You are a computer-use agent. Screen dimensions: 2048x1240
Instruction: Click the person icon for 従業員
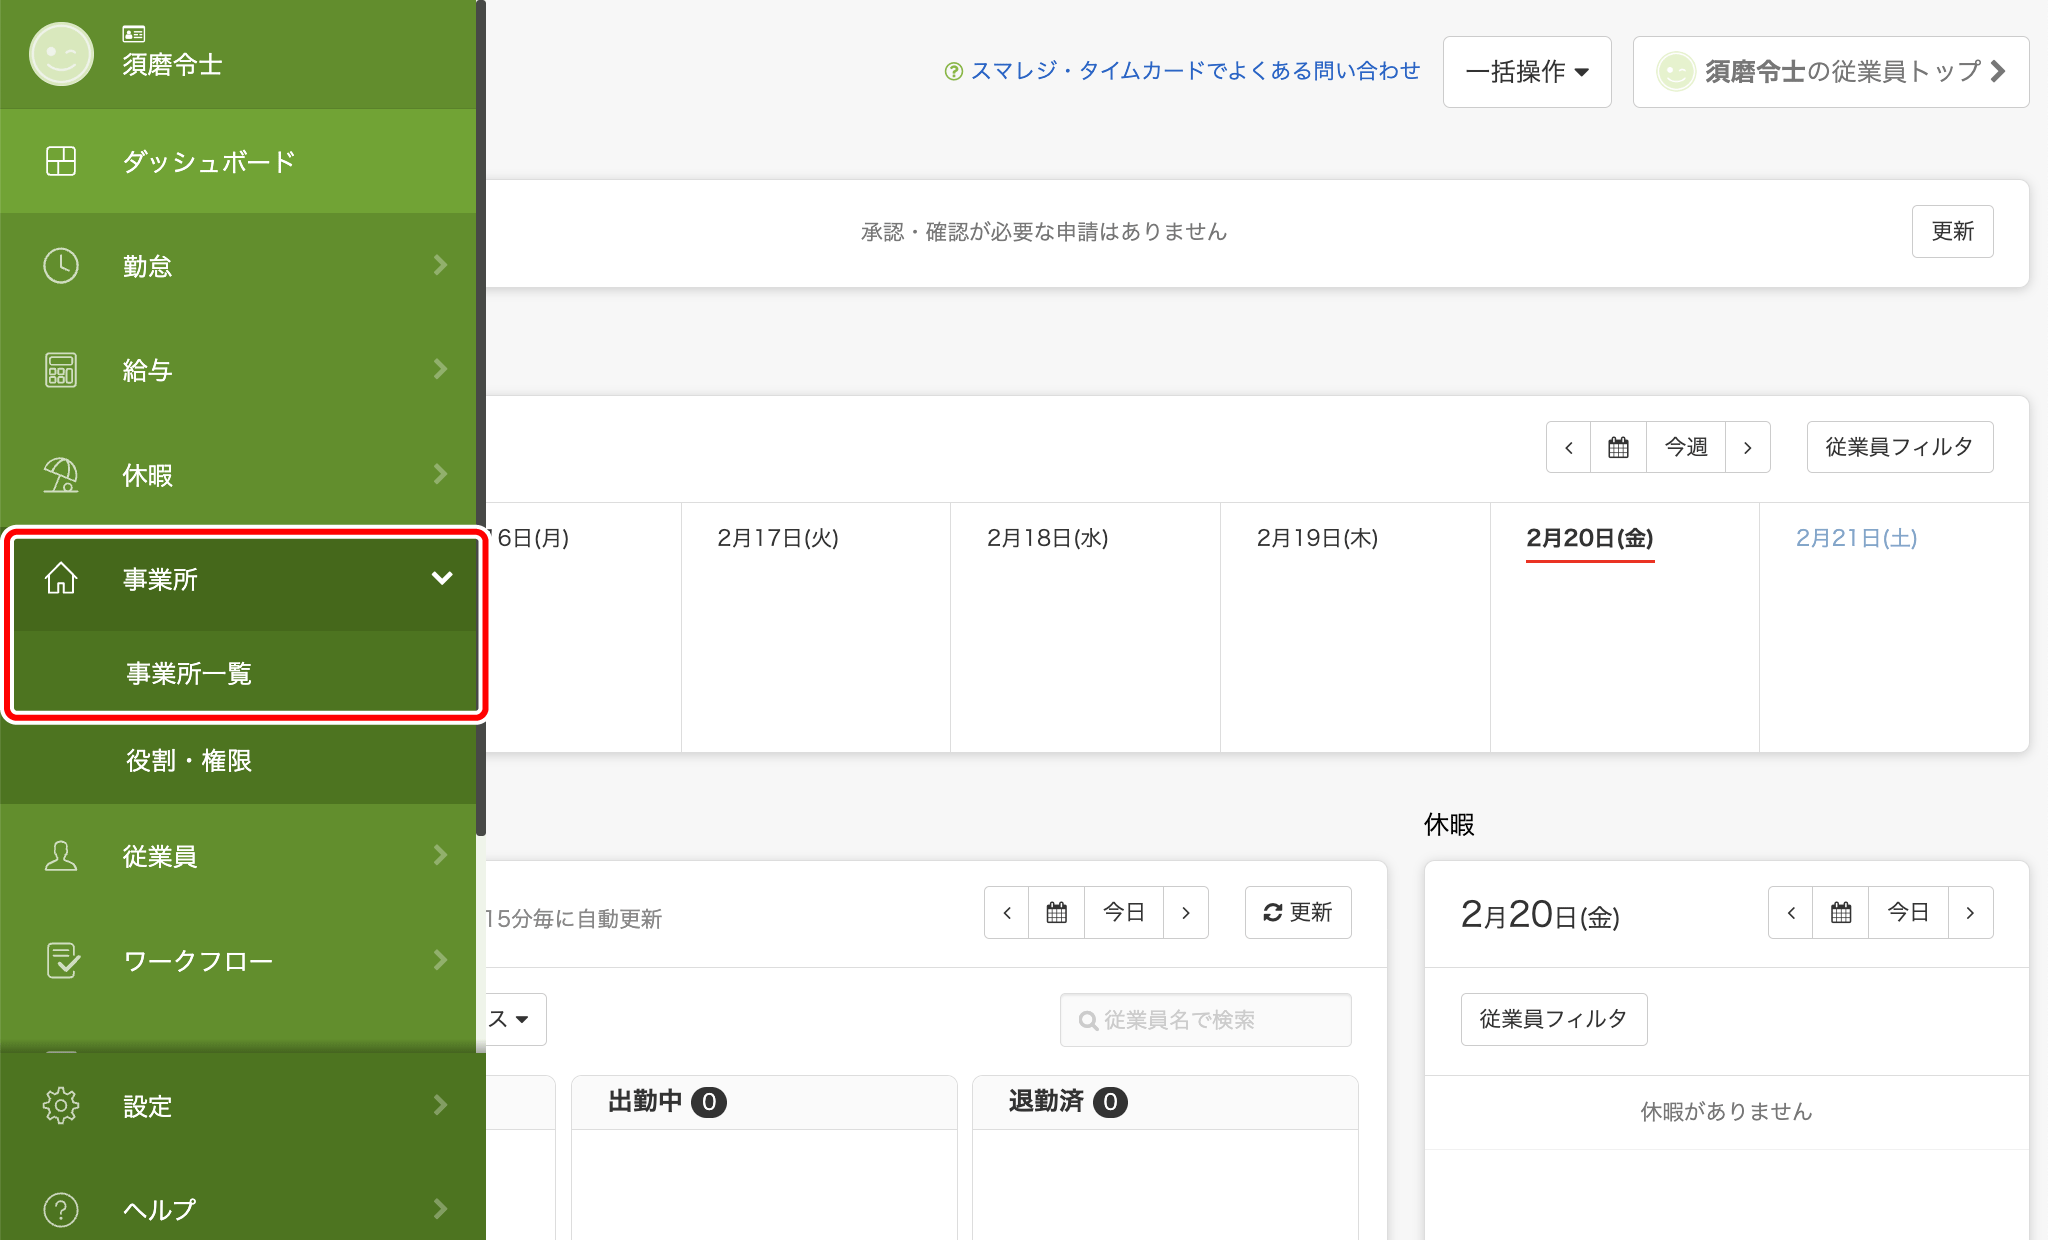click(61, 856)
